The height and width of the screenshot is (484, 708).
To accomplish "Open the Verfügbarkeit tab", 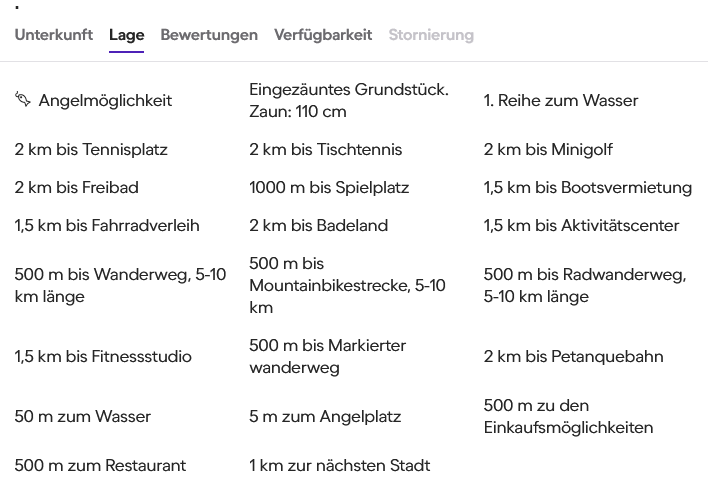I will click(x=323, y=35).
